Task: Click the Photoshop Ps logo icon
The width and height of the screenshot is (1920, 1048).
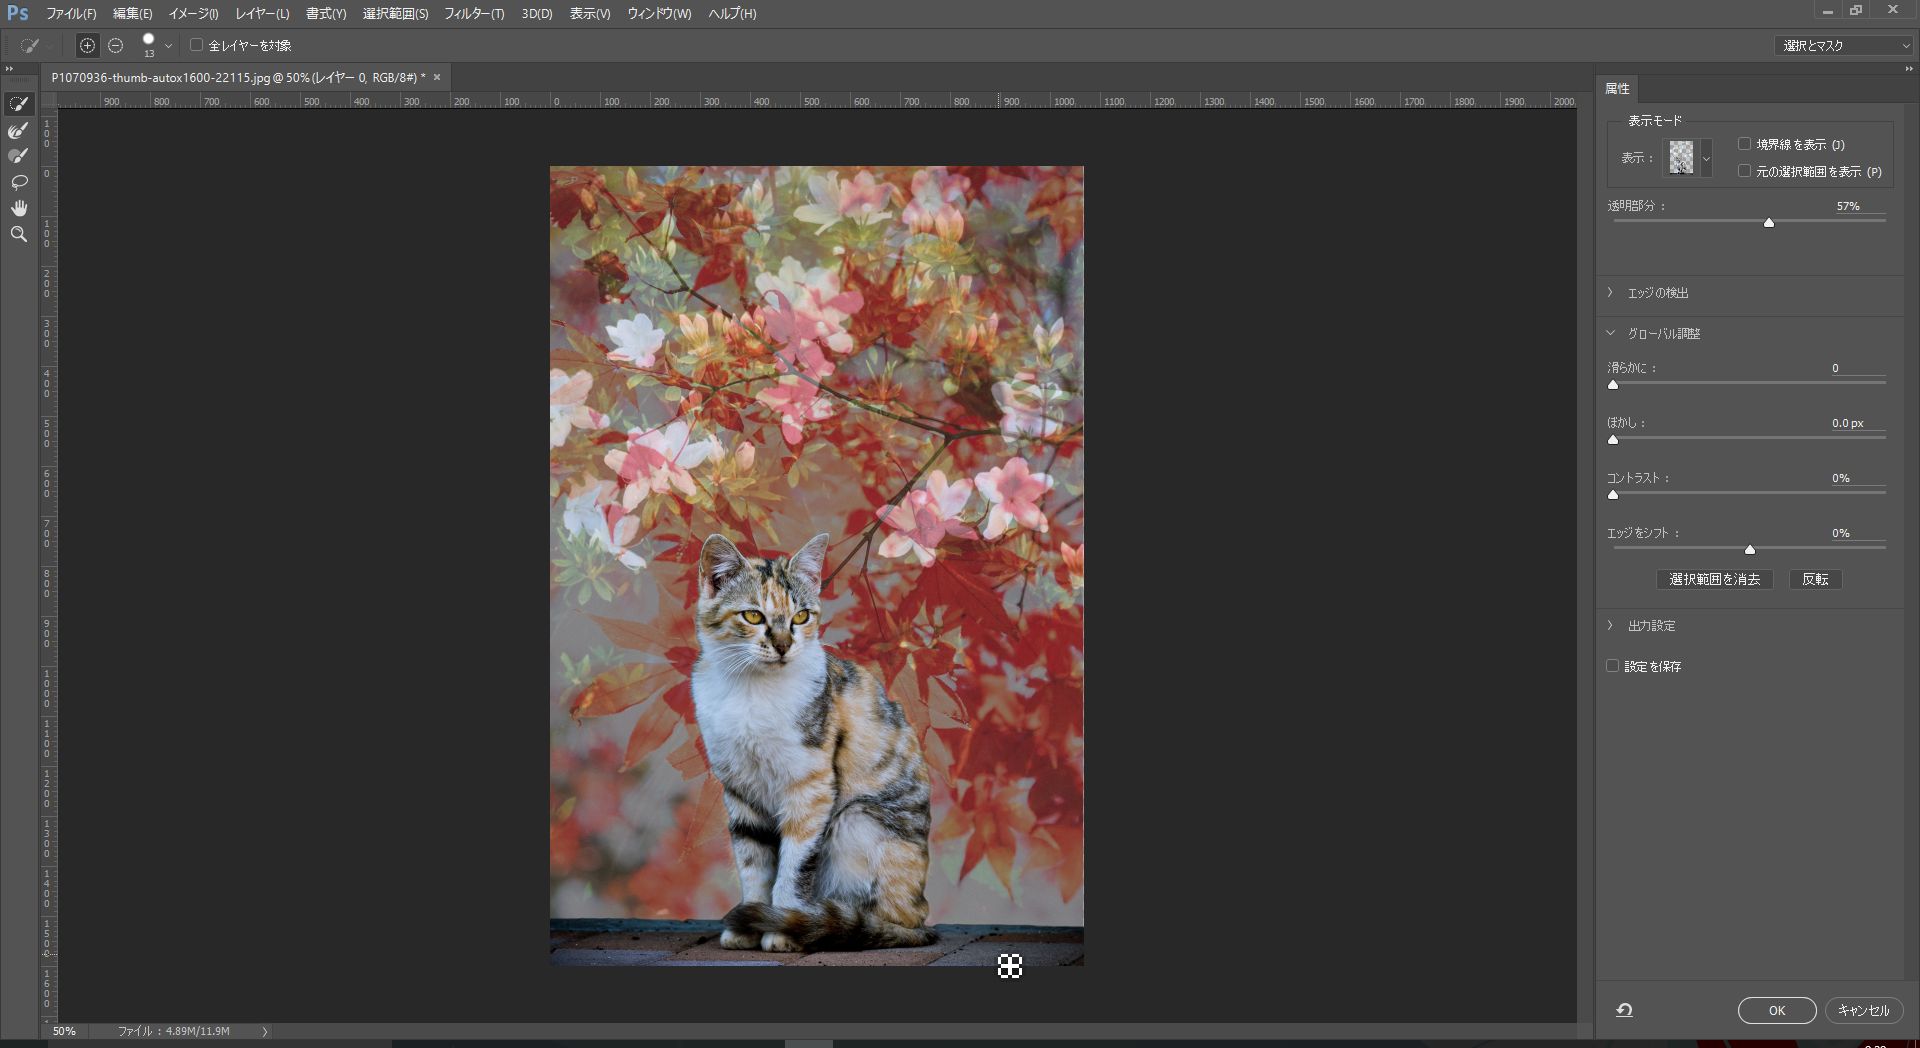Action: click(x=17, y=13)
